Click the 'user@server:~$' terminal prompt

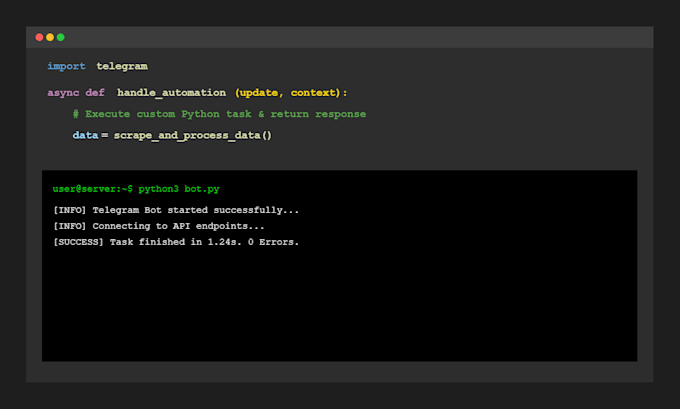click(x=93, y=189)
